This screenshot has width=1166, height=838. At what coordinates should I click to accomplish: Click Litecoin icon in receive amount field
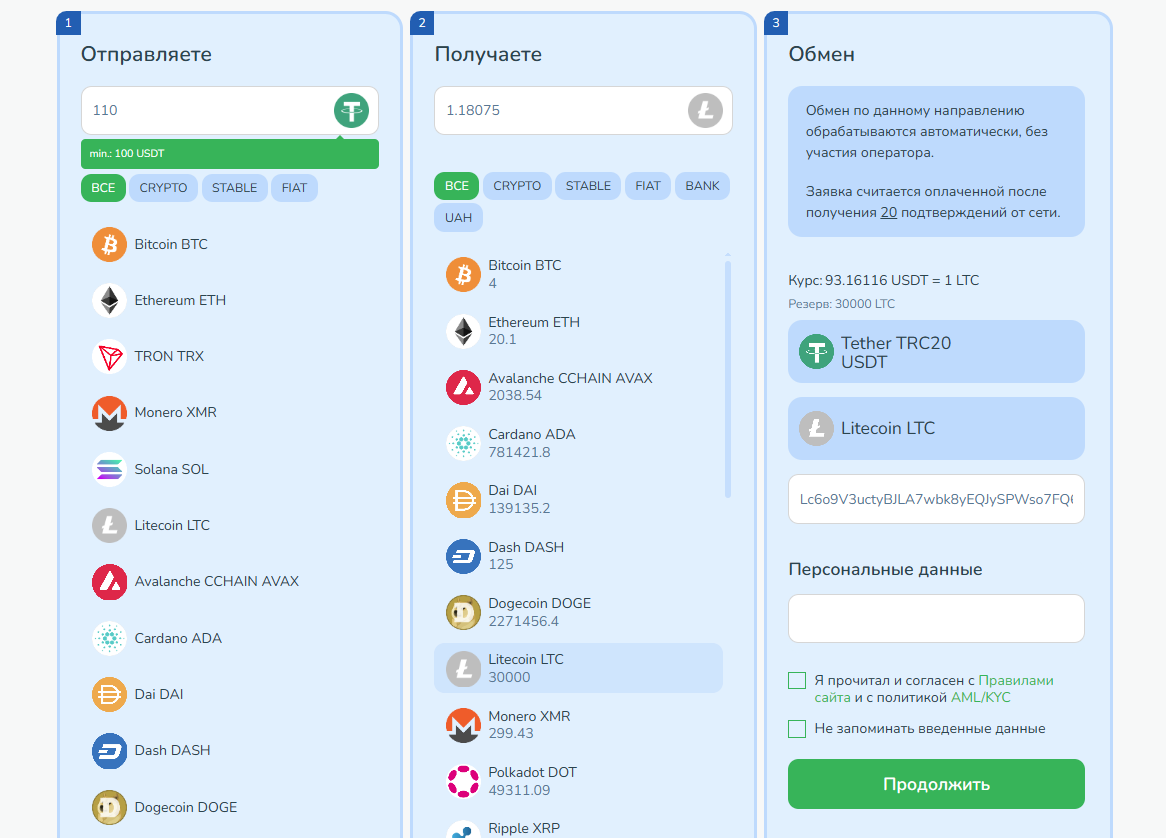705,111
